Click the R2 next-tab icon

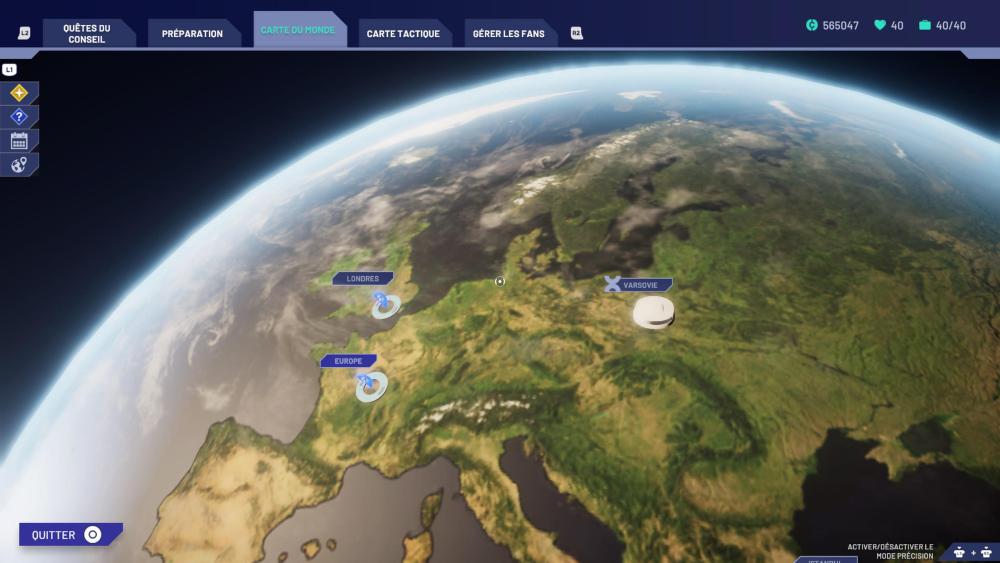(x=577, y=33)
